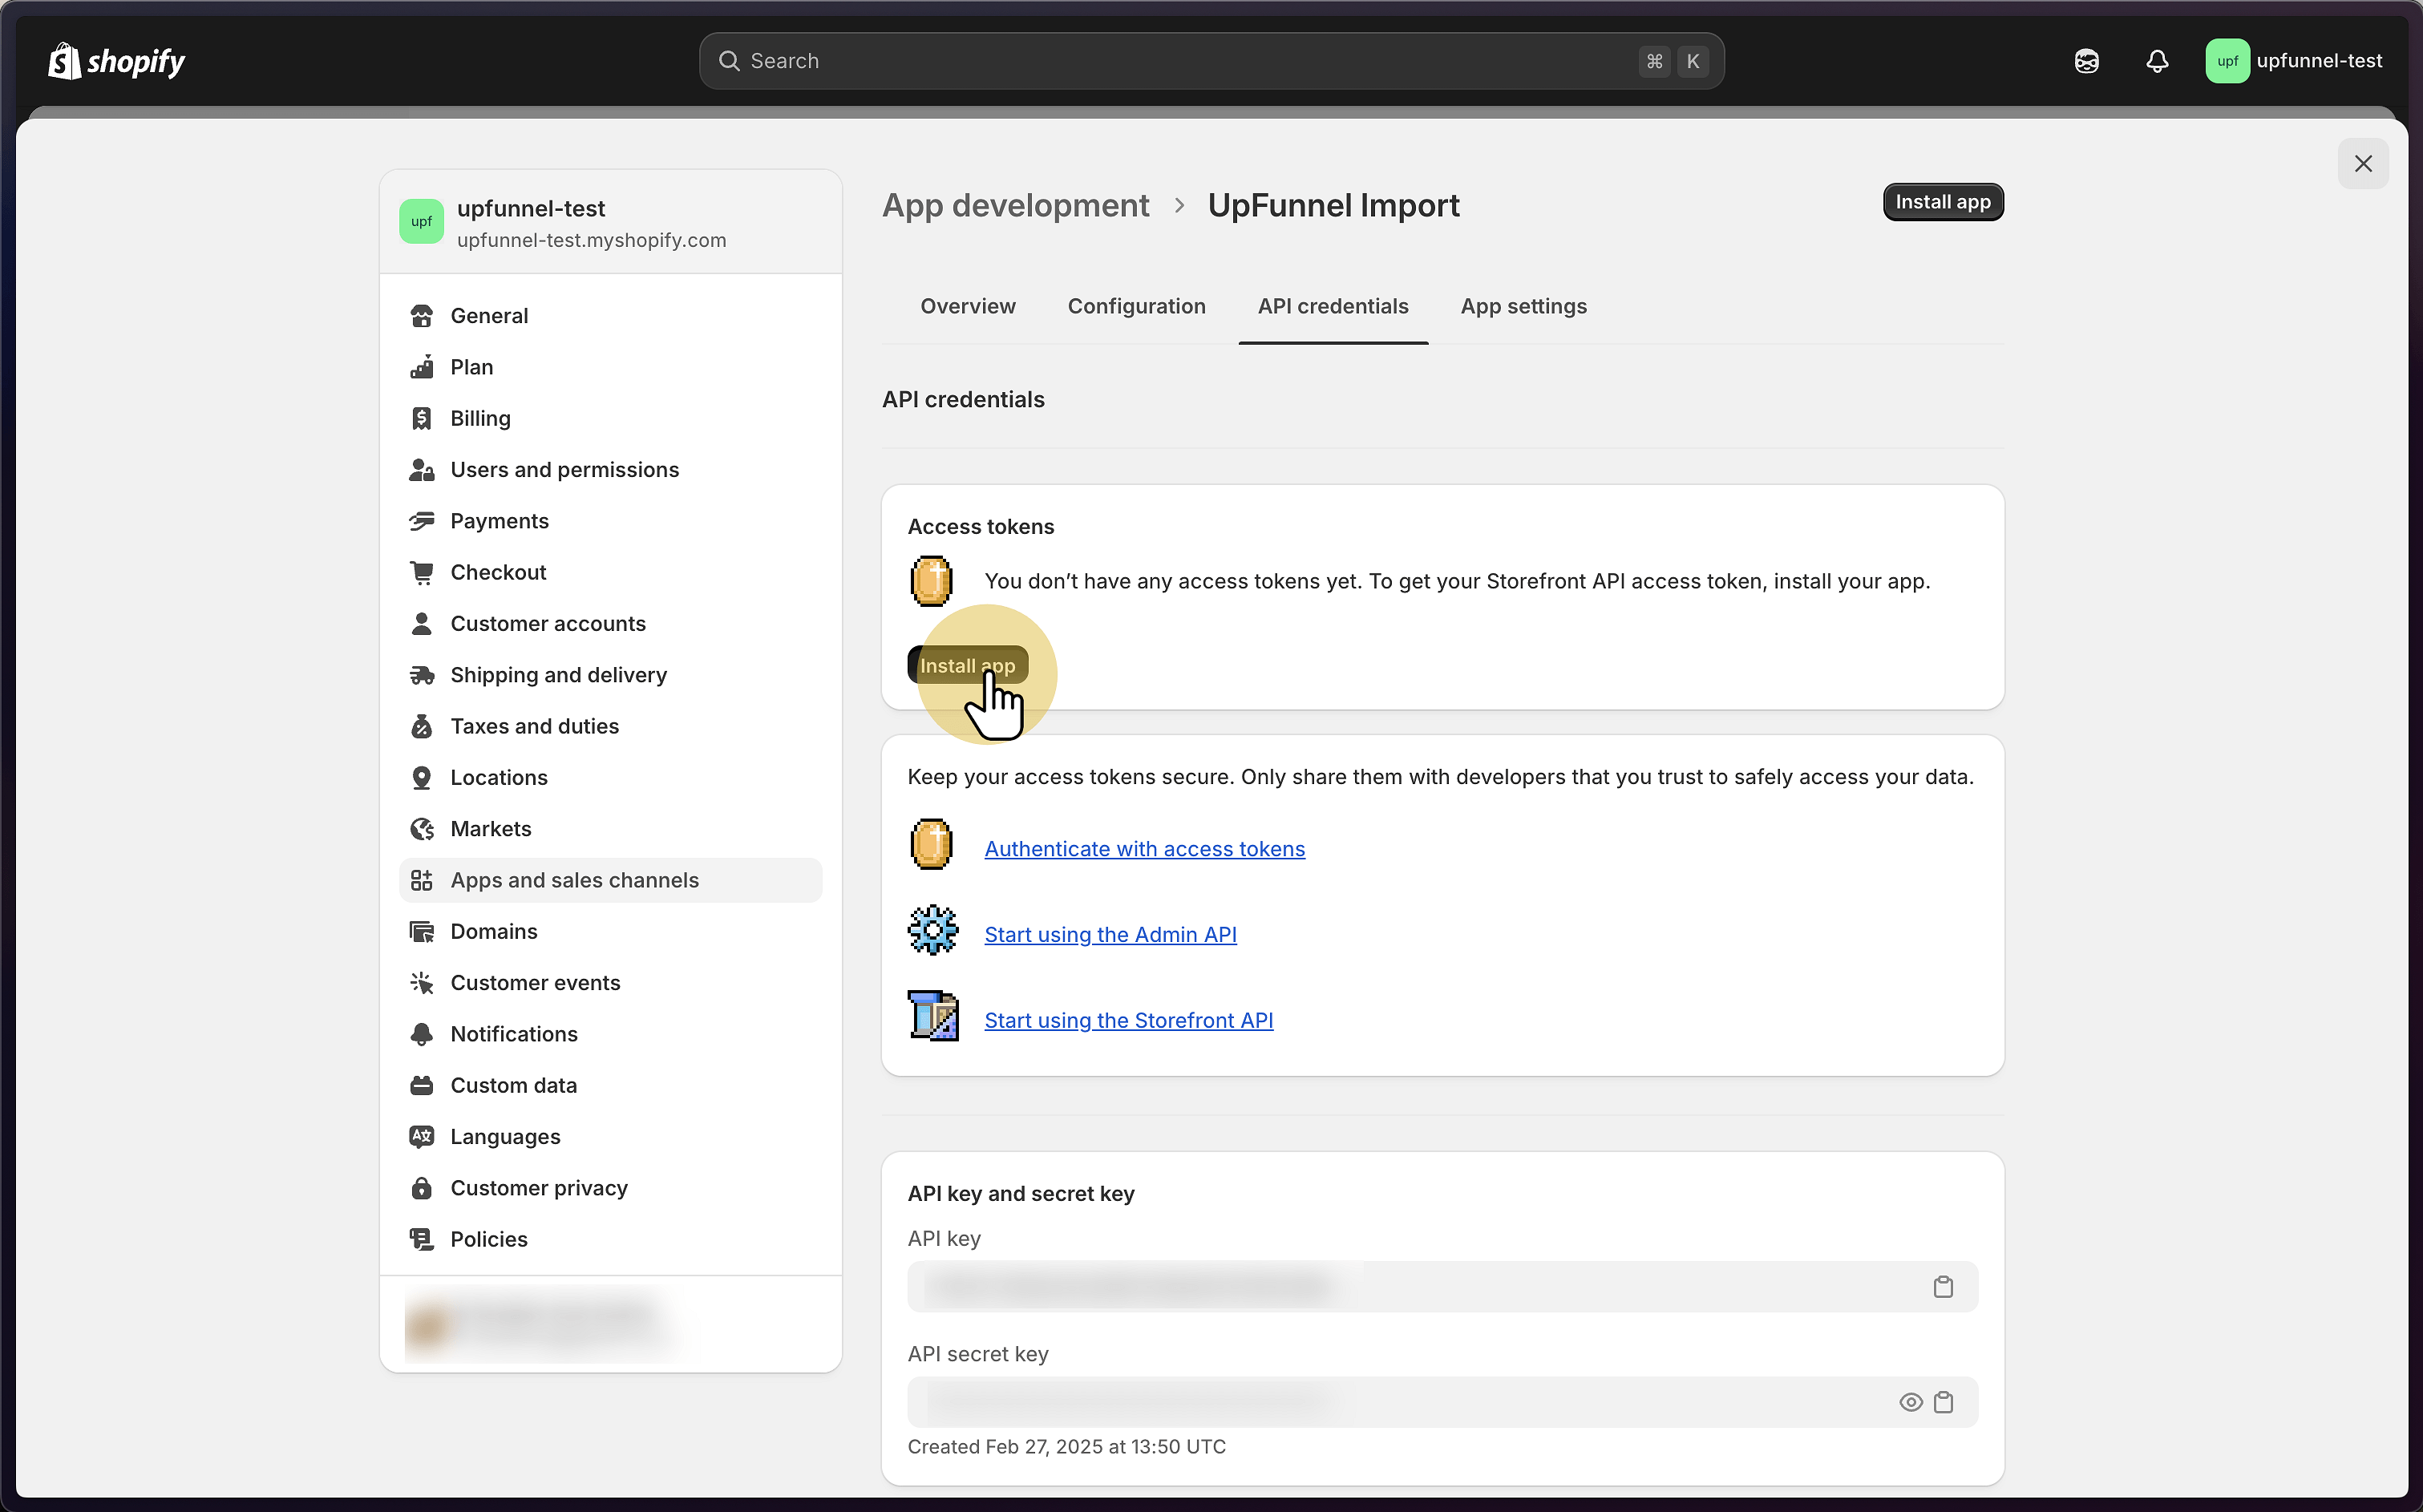This screenshot has width=2423, height=1512.
Task: Open Billing settings in the sidebar
Action: [480, 418]
